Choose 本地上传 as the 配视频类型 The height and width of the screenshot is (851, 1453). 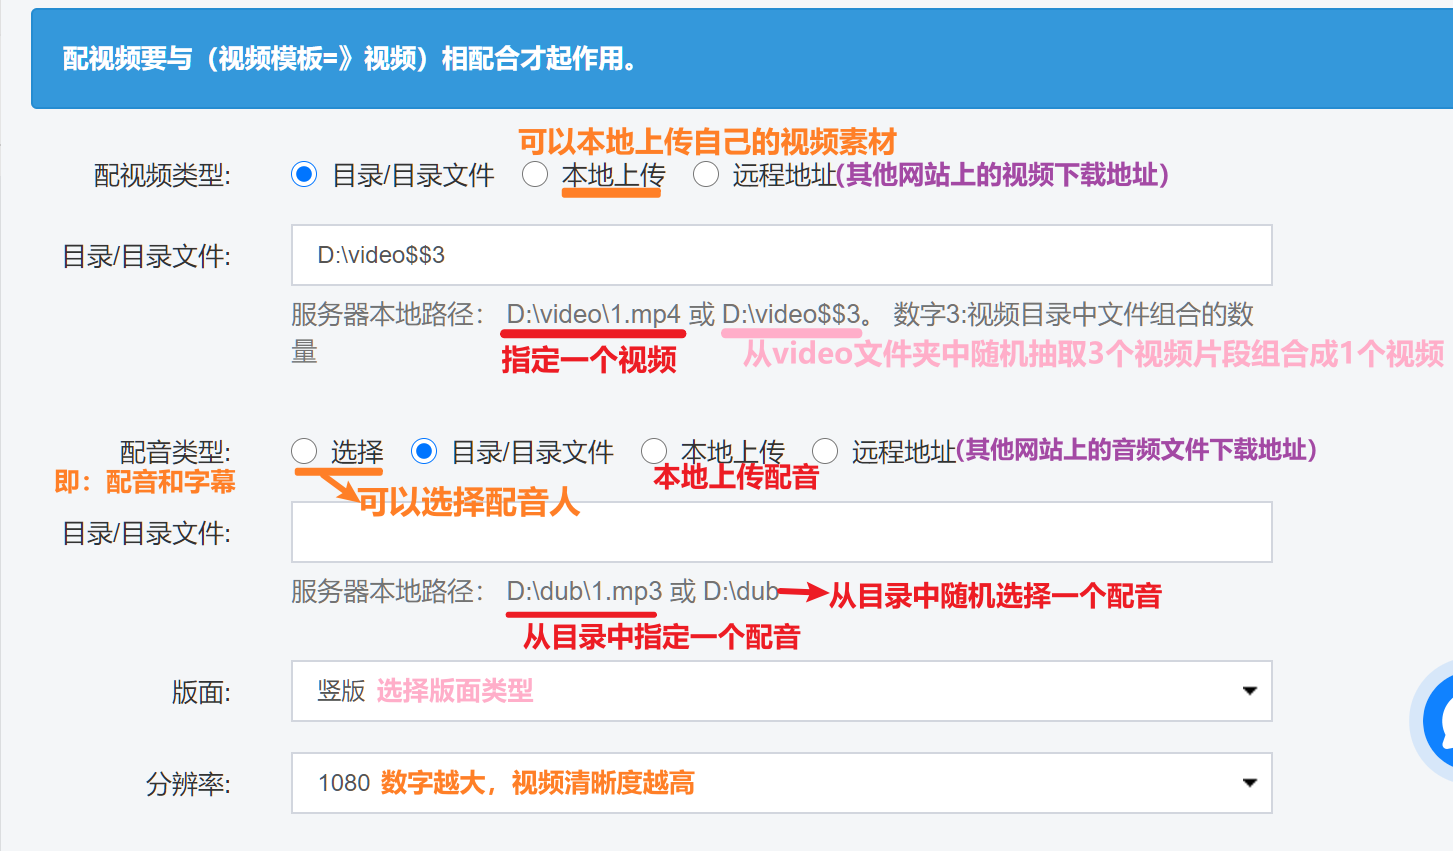tap(535, 175)
